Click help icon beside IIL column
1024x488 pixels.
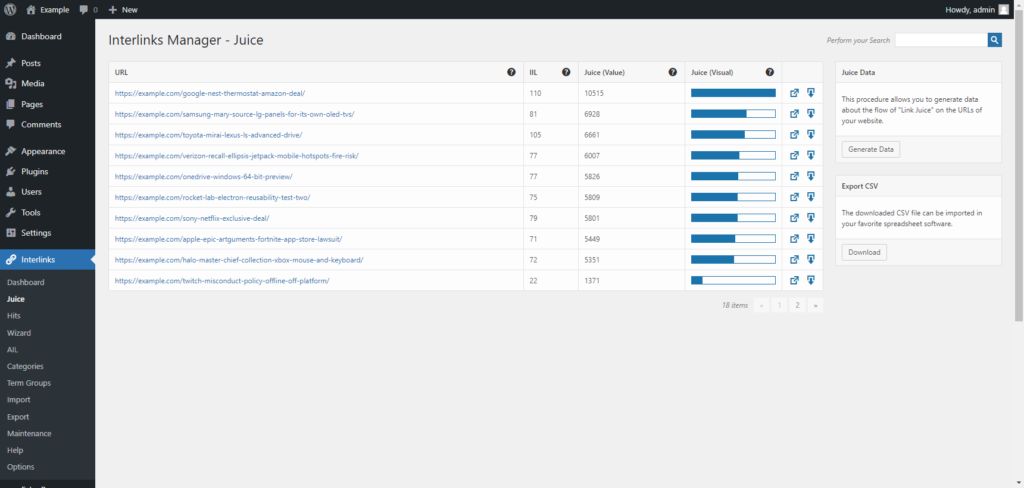click(566, 73)
